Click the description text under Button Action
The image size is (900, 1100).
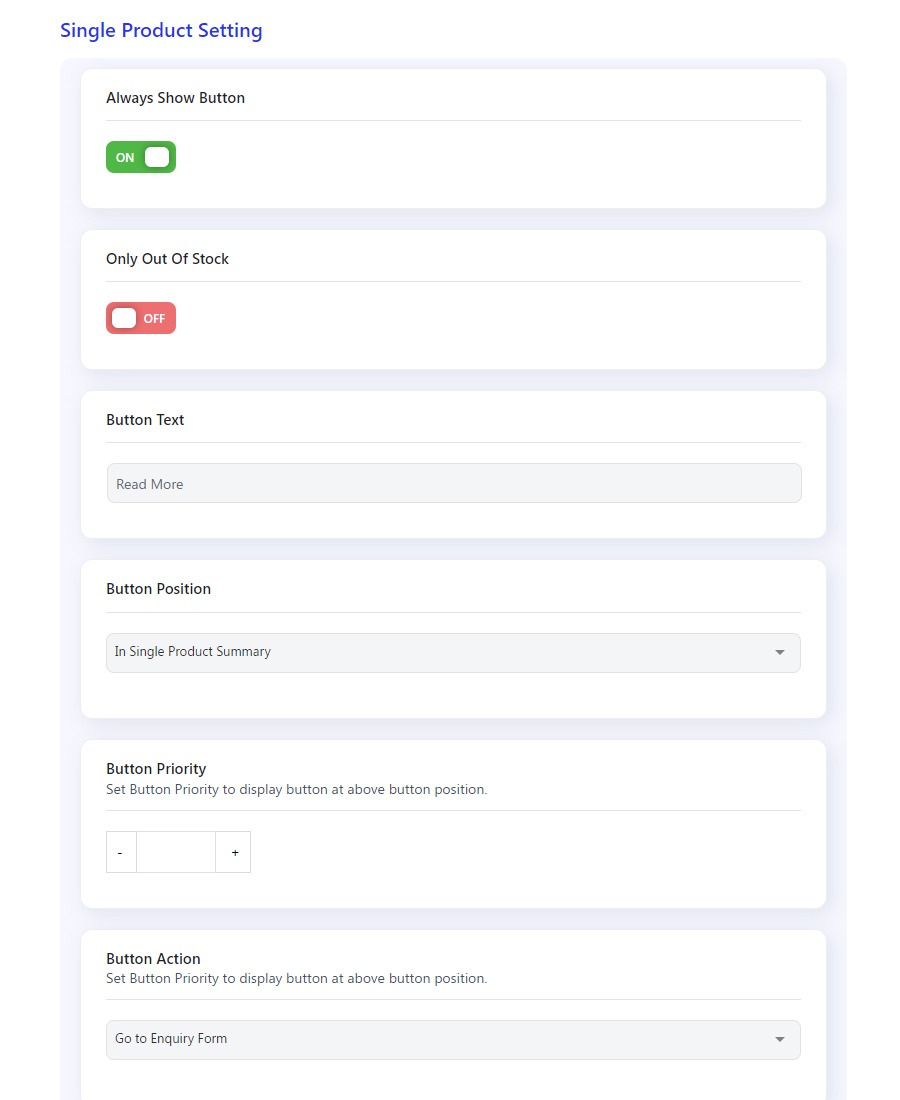[297, 979]
